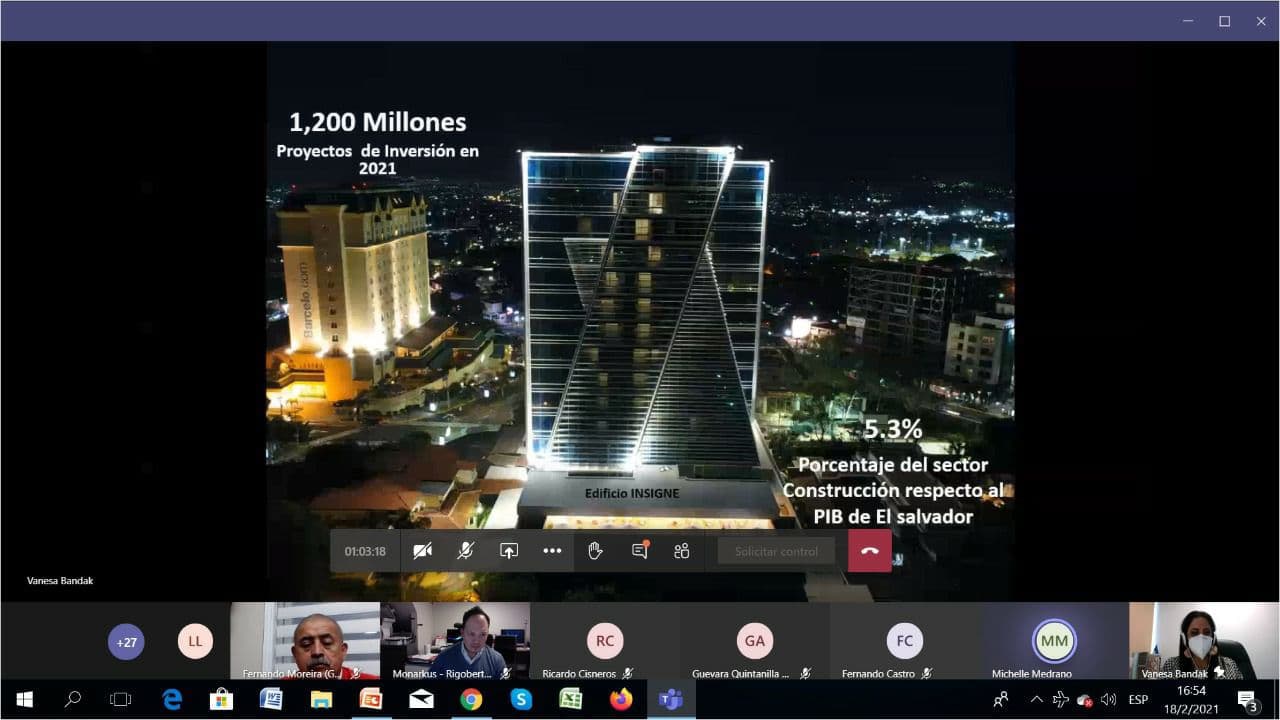Open the clock showing 16:54 18/2/2021

pos(1190,699)
